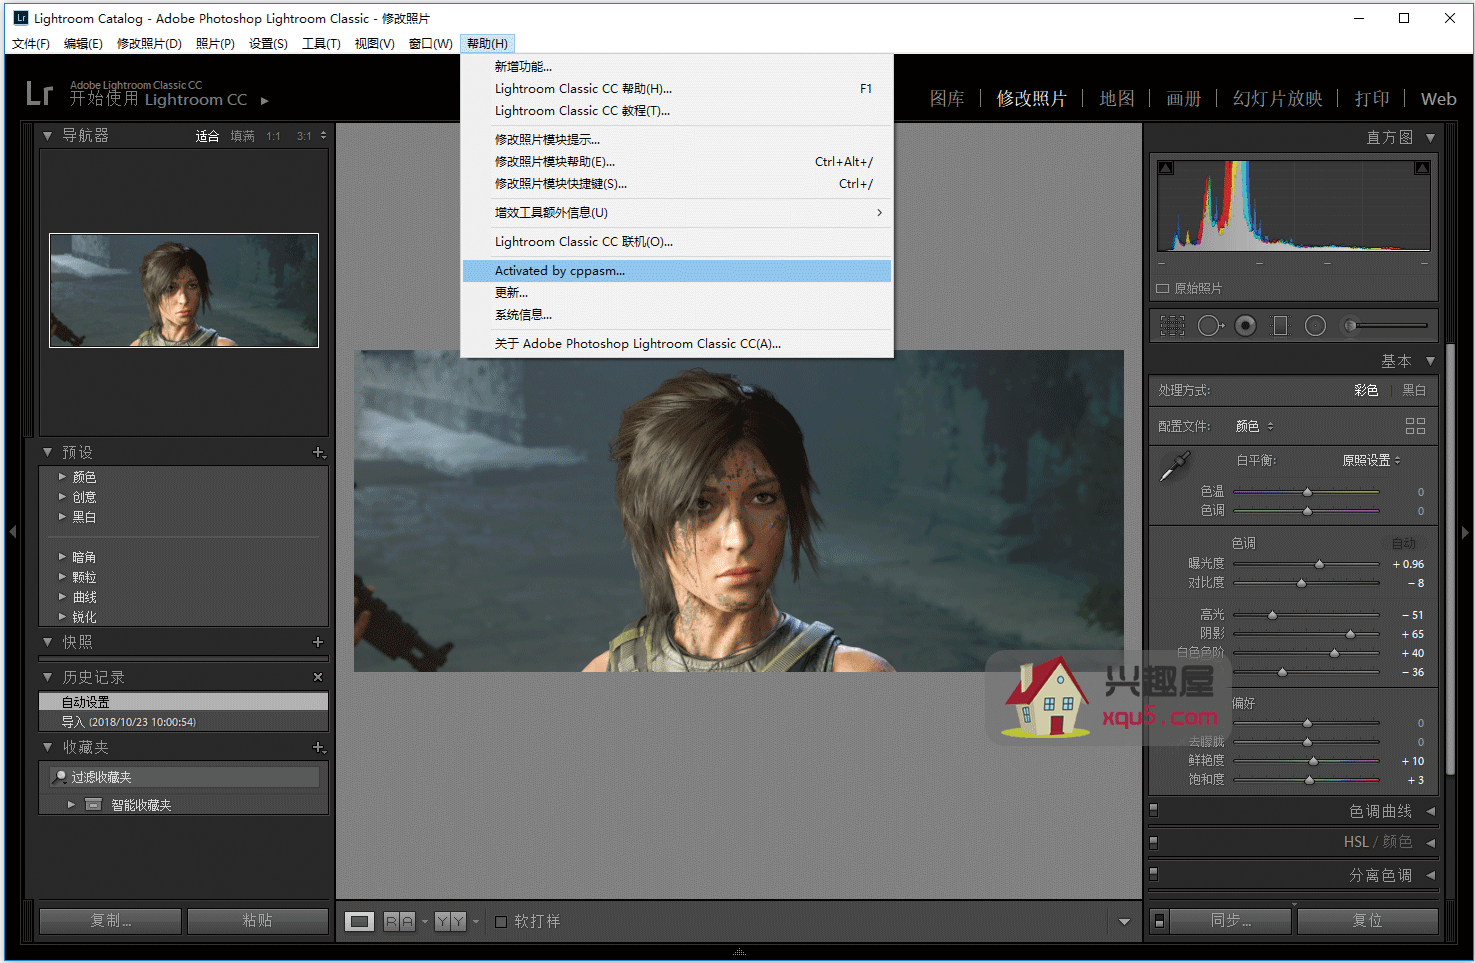The image size is (1475, 963).
Task: Open About Adobe Photoshop Lightroom Classic CC
Action: 677,343
